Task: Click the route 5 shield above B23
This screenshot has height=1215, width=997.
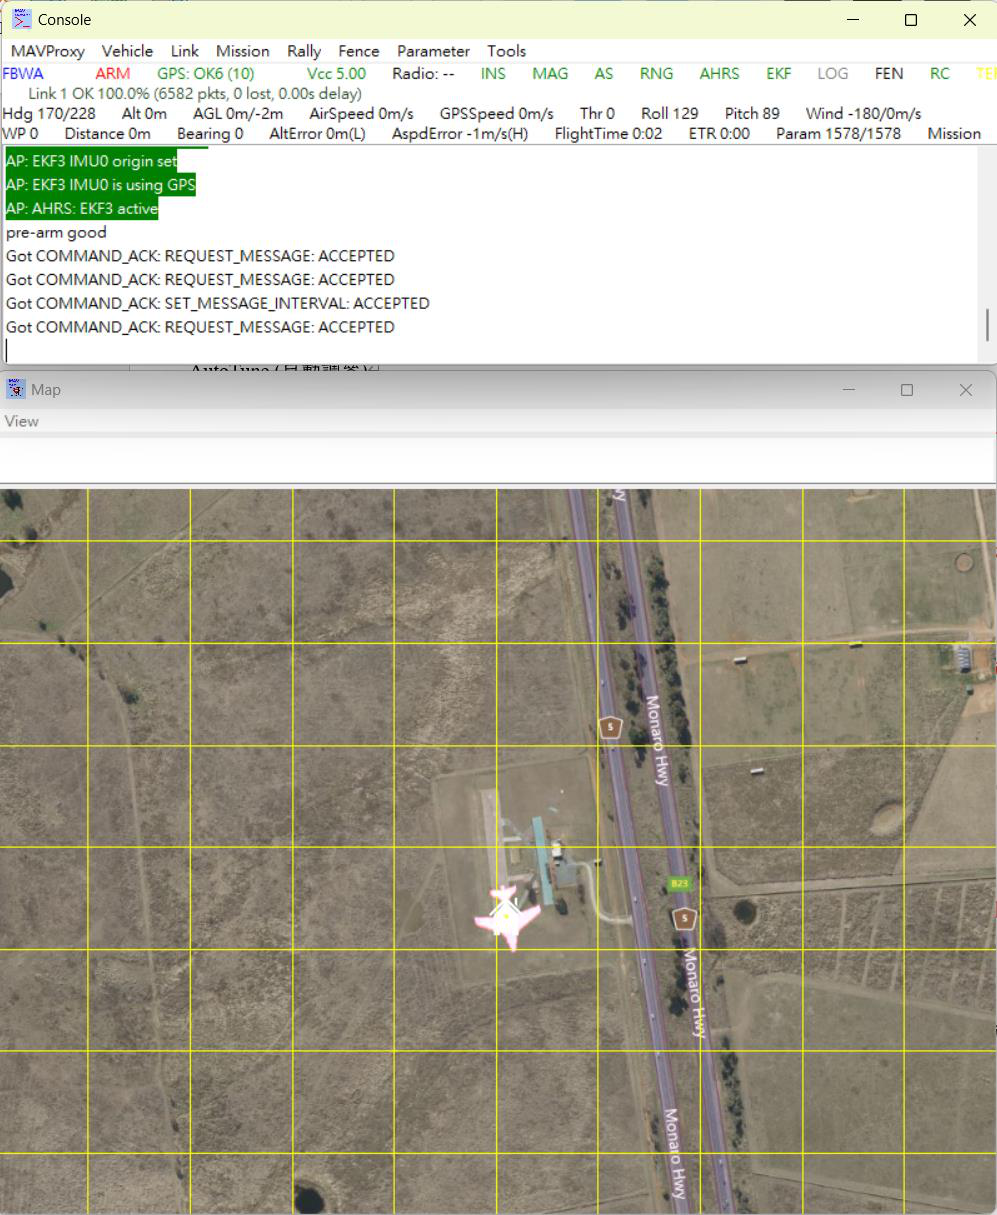Action: (609, 727)
